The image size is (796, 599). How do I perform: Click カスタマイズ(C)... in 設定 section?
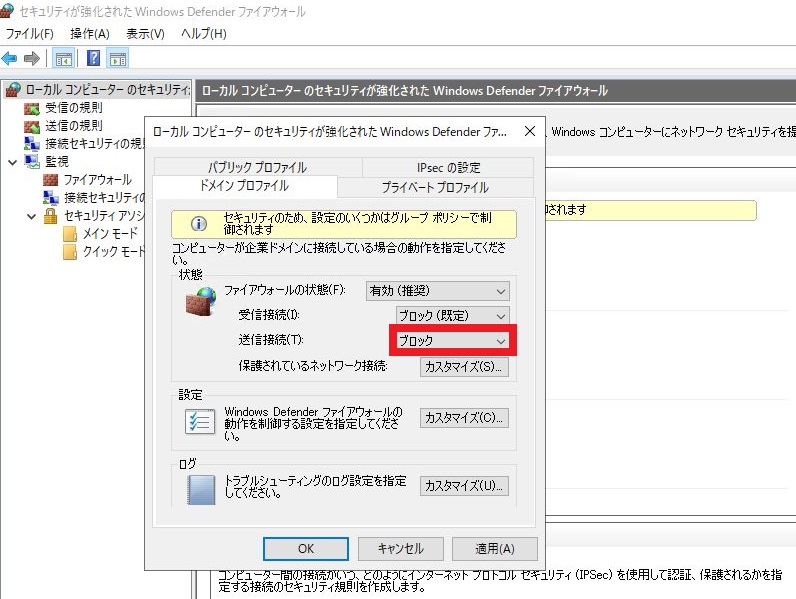(464, 418)
